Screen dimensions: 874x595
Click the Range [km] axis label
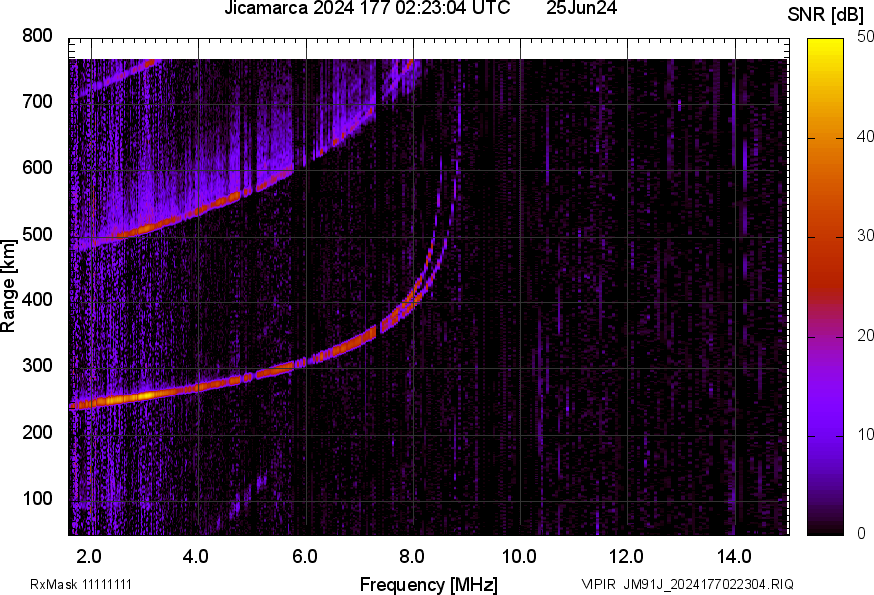pos(9,286)
